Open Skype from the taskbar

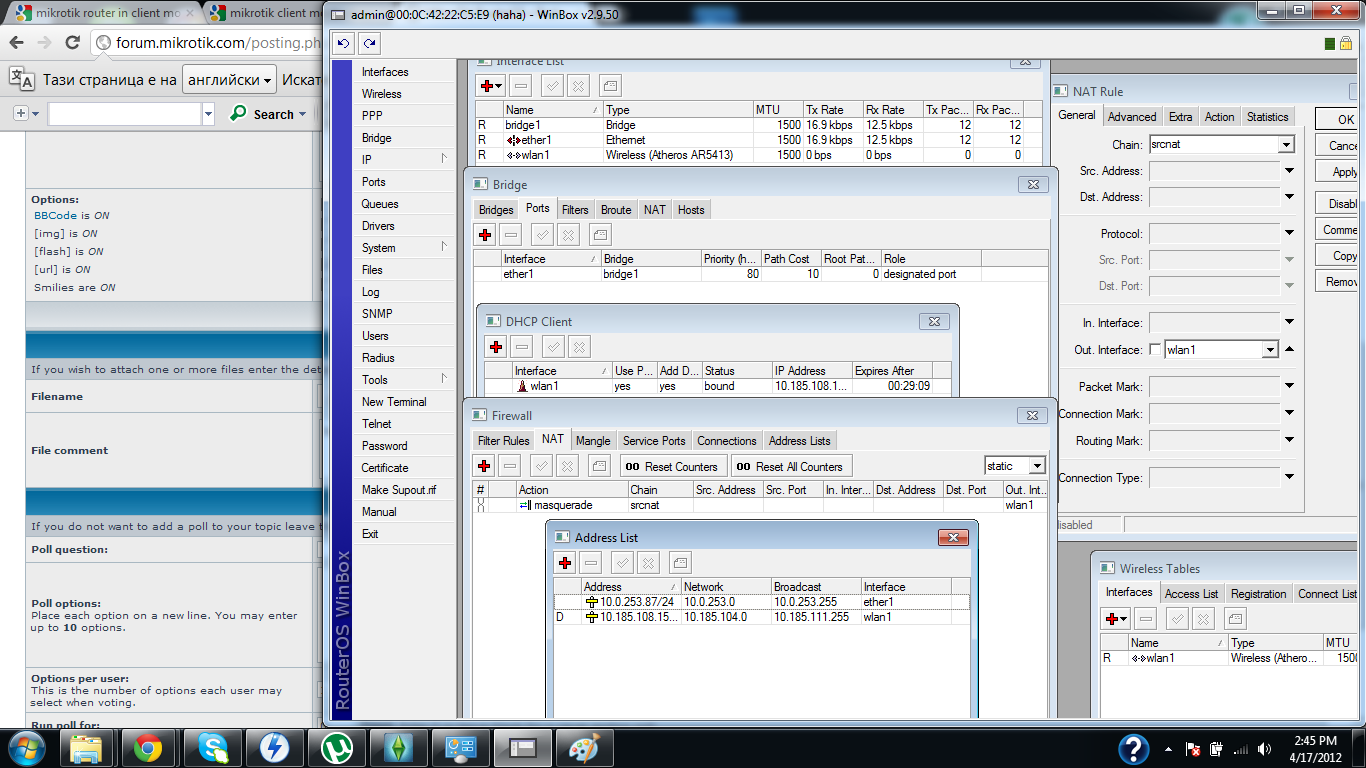pyautogui.click(x=212, y=748)
